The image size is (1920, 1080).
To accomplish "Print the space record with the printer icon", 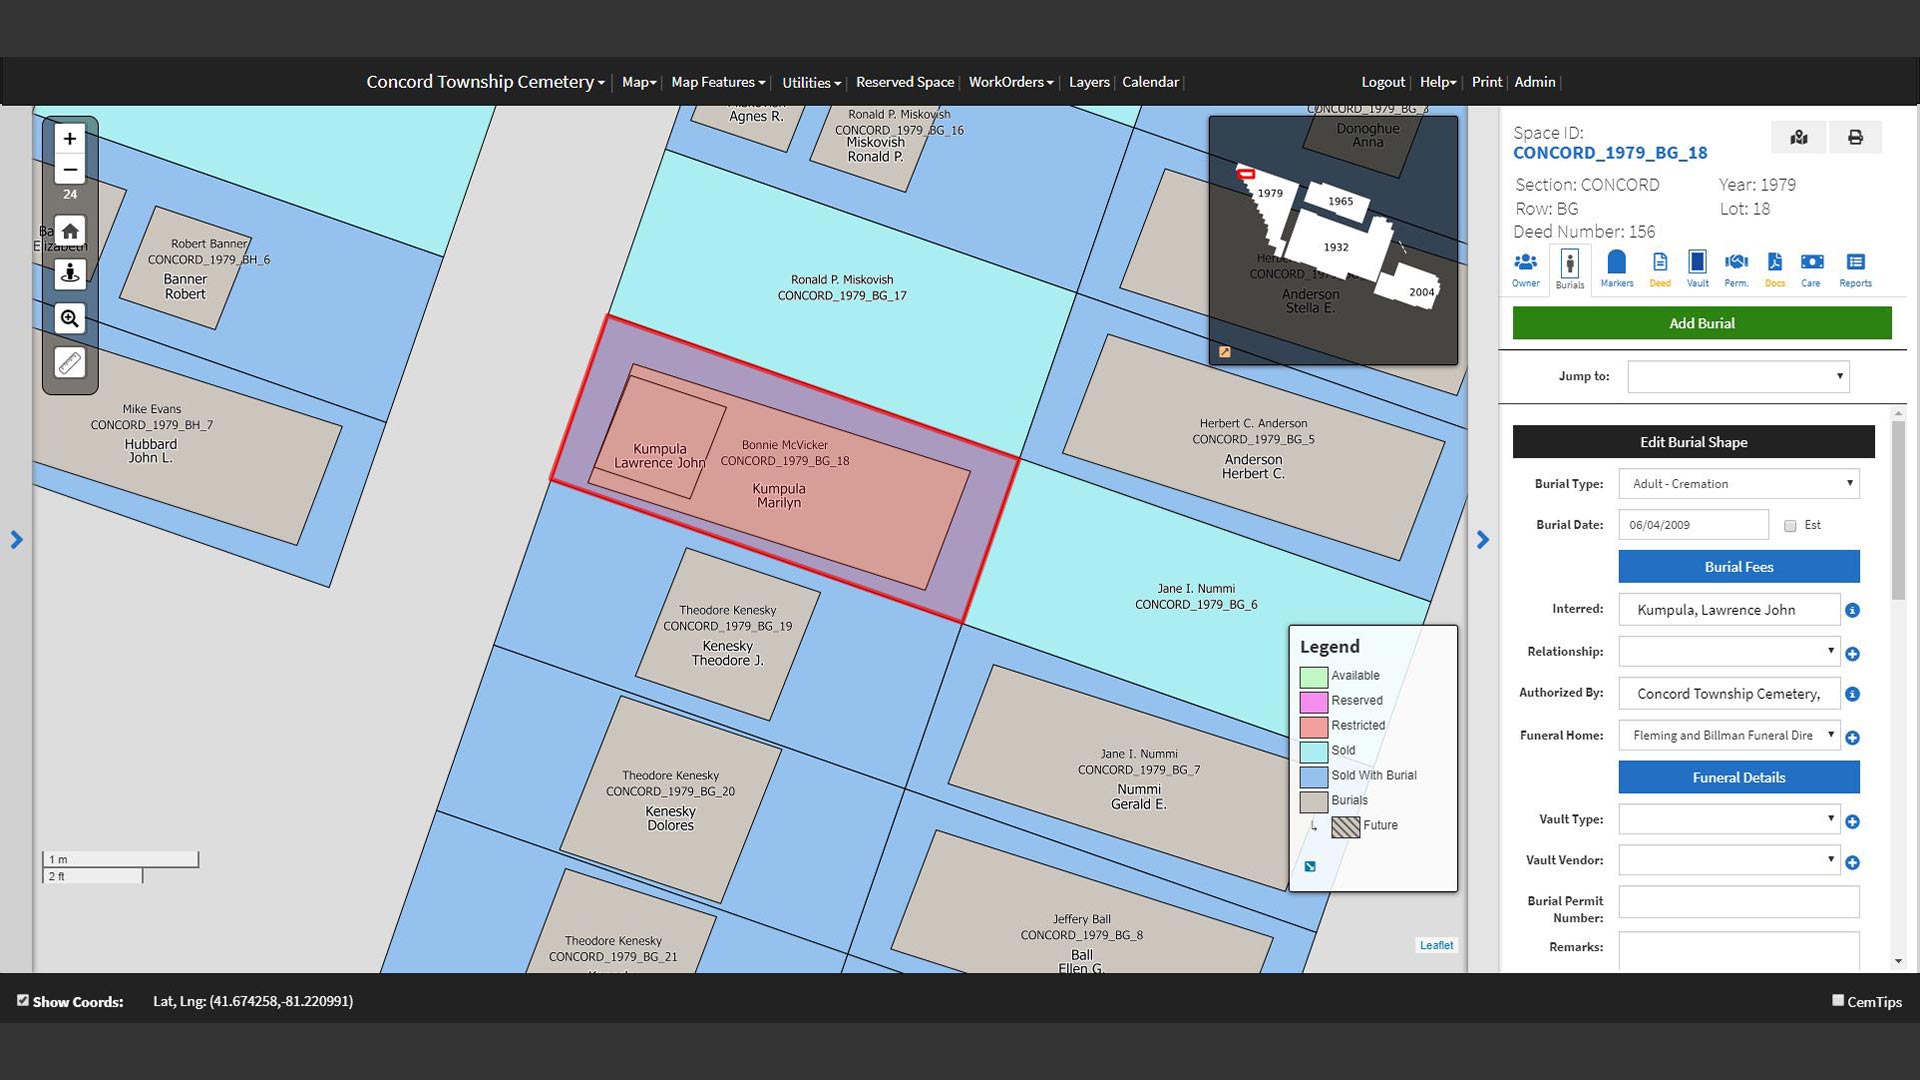I will click(x=1855, y=137).
